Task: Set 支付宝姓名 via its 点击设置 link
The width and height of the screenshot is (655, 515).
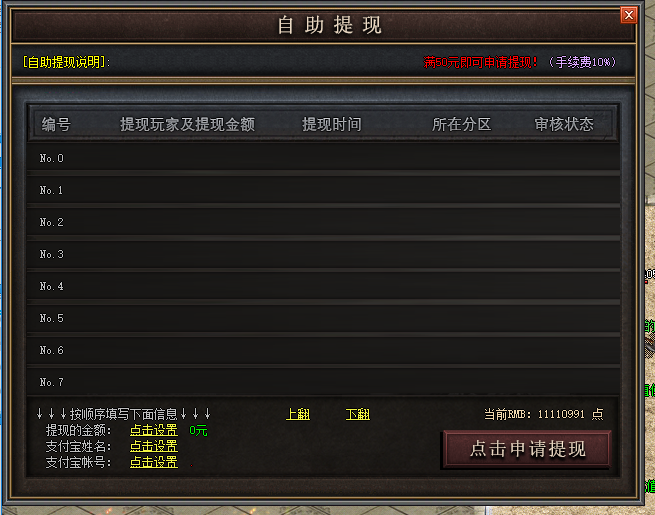Action: tap(154, 446)
